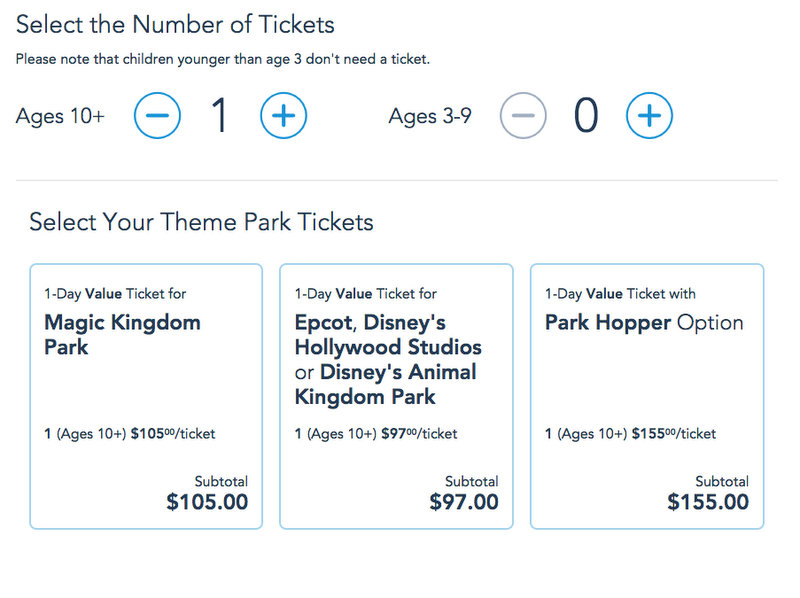Click the greyed-out minus for Ages 3-9
This screenshot has width=800, height=598.
[523, 115]
